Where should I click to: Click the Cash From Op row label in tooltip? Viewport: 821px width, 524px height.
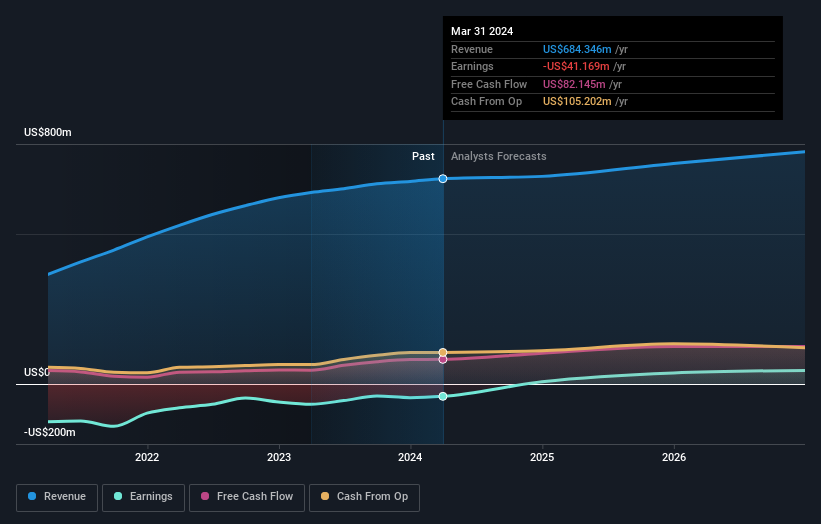486,102
